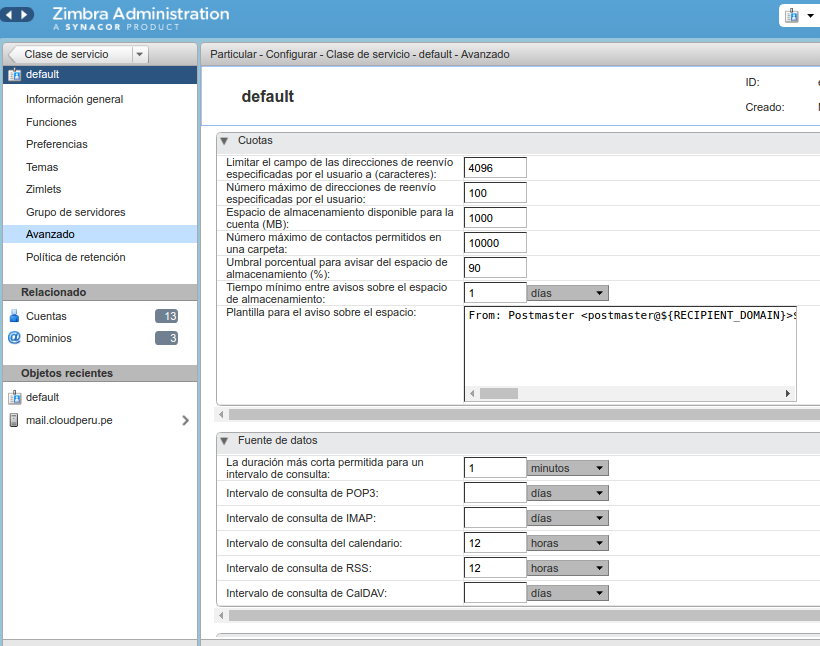
Task: Open related Cuentas list
Action: [46, 316]
